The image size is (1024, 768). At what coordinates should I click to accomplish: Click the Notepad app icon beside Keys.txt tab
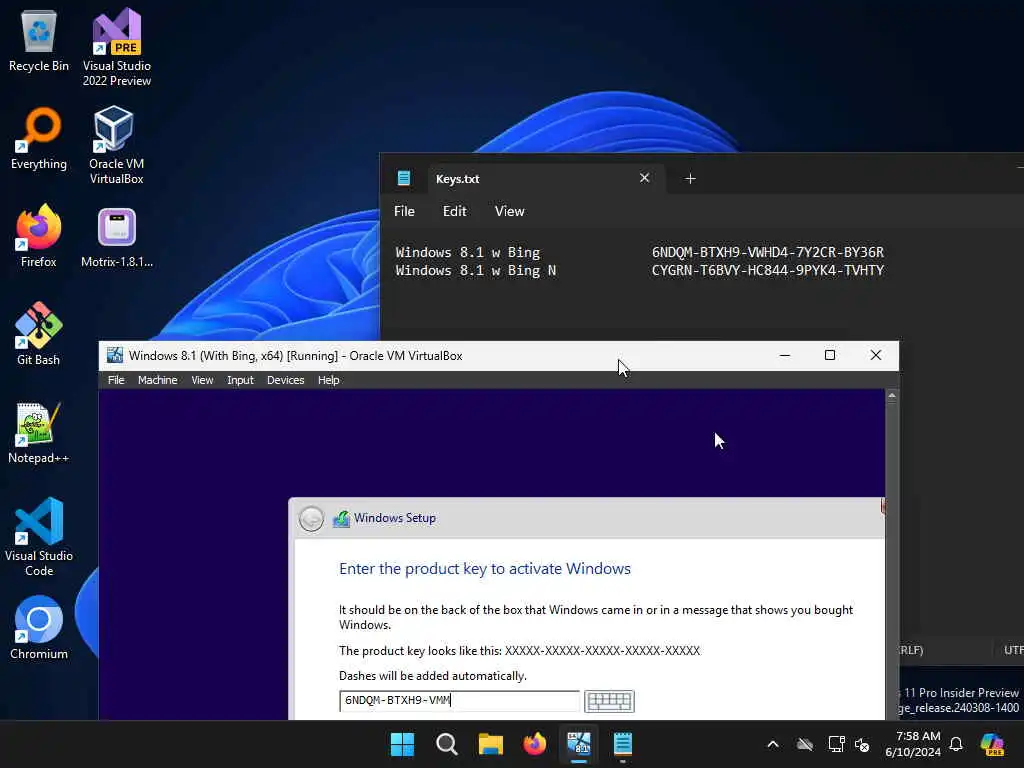click(x=404, y=178)
